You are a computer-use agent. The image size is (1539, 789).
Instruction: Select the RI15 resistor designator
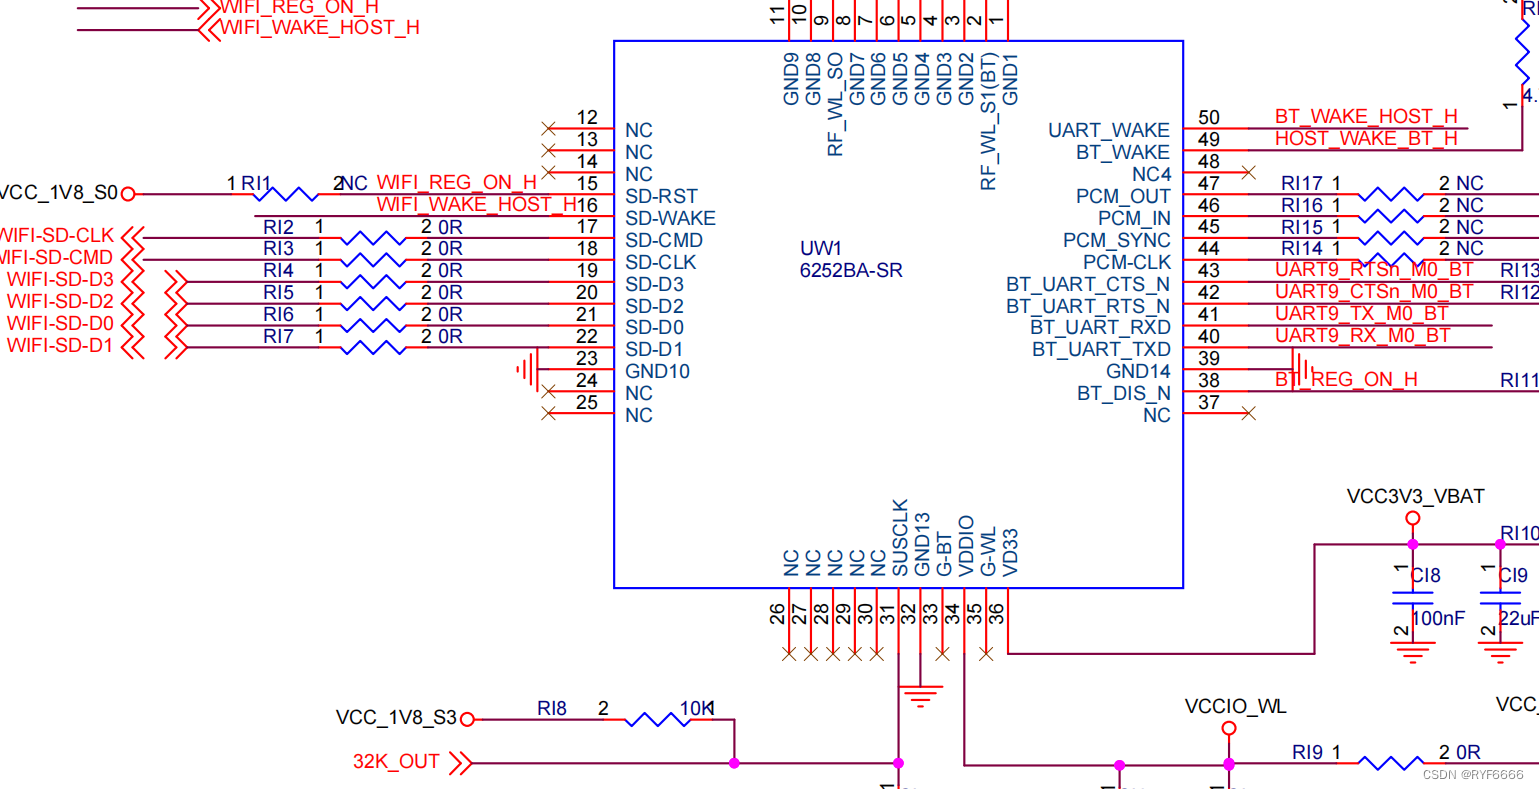1302,228
